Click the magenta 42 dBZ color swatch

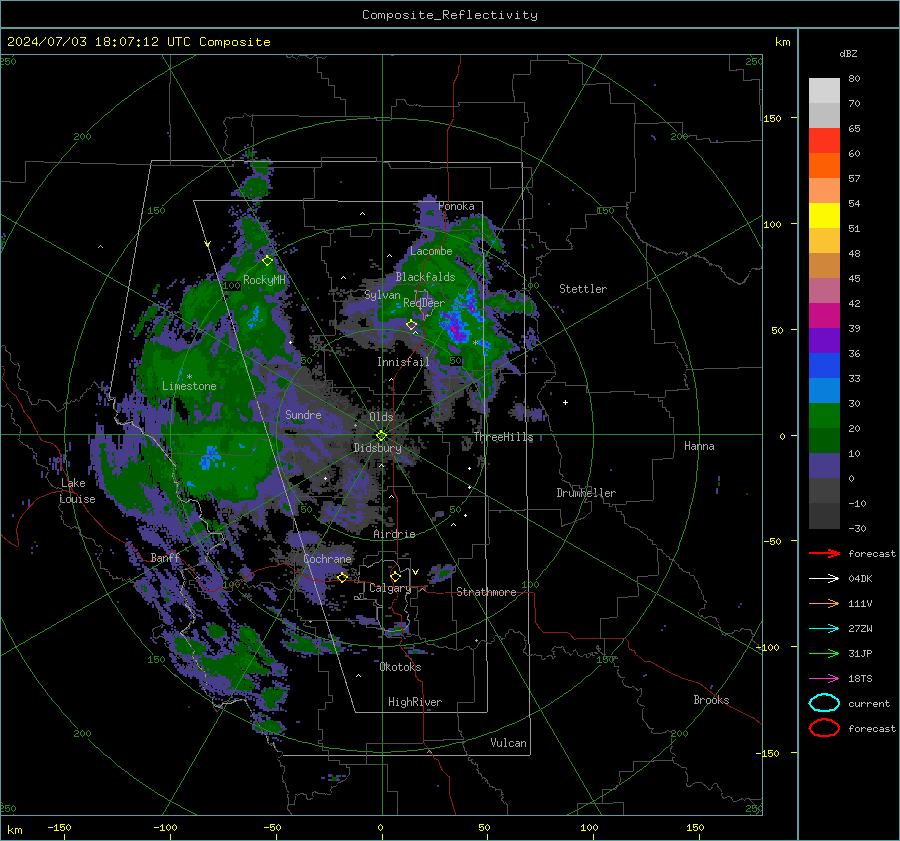pos(824,316)
